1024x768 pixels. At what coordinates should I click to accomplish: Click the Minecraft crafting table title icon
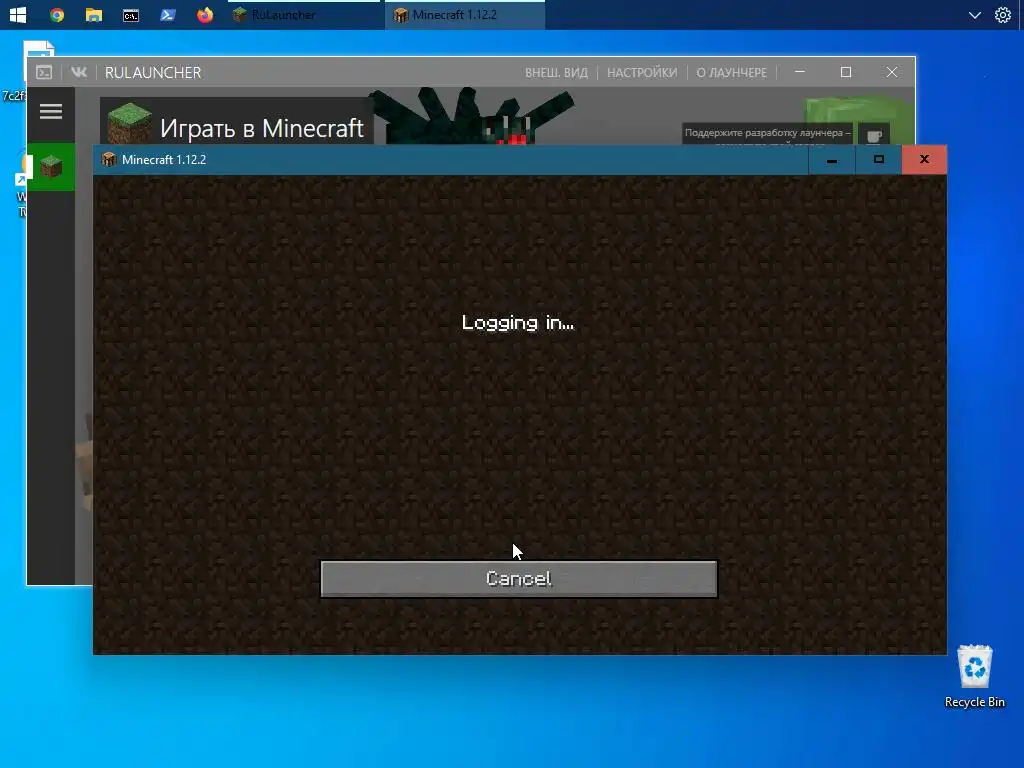tap(109, 159)
